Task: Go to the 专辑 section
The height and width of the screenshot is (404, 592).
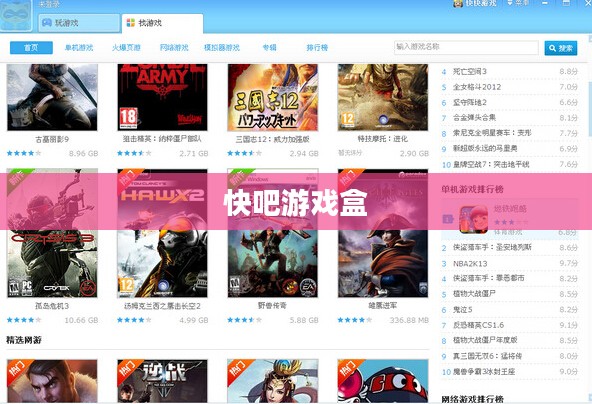Action: (x=270, y=48)
